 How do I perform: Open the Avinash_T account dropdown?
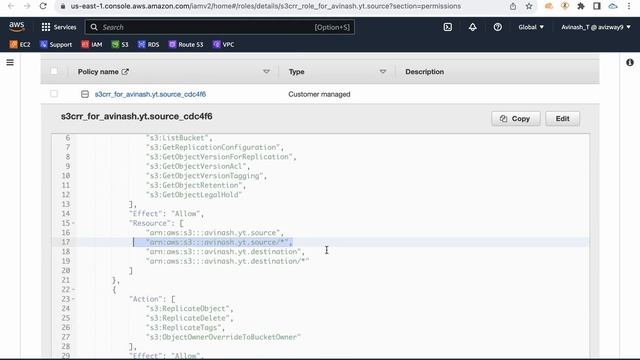point(596,27)
